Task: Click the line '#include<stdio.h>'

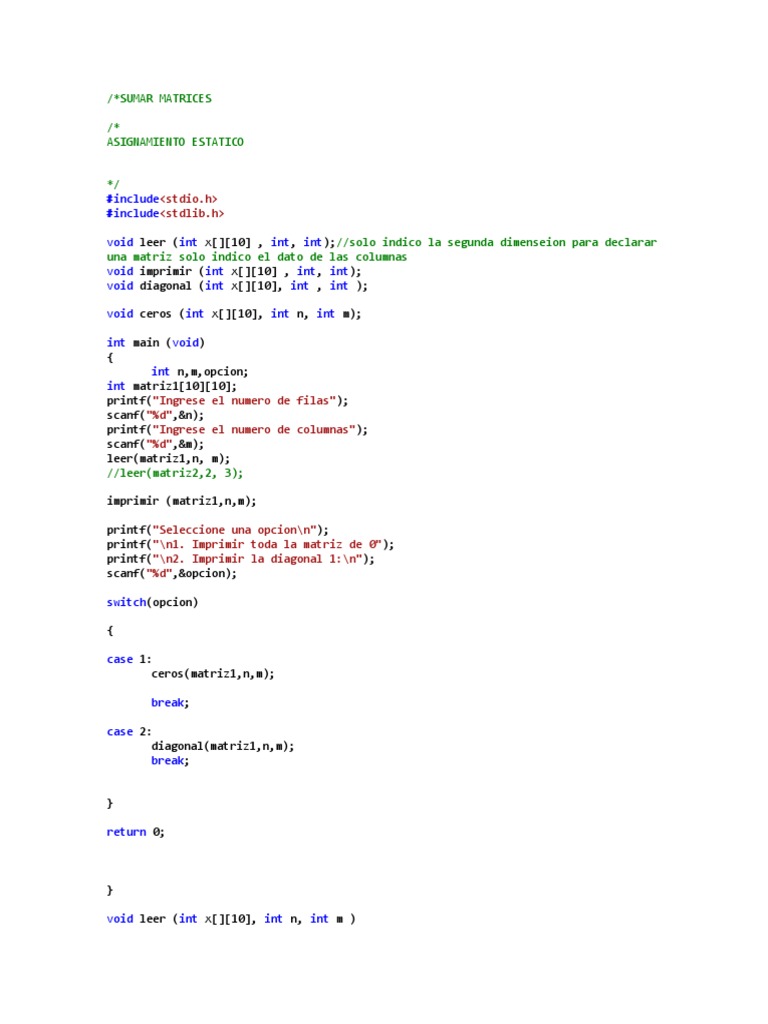Action: (162, 199)
